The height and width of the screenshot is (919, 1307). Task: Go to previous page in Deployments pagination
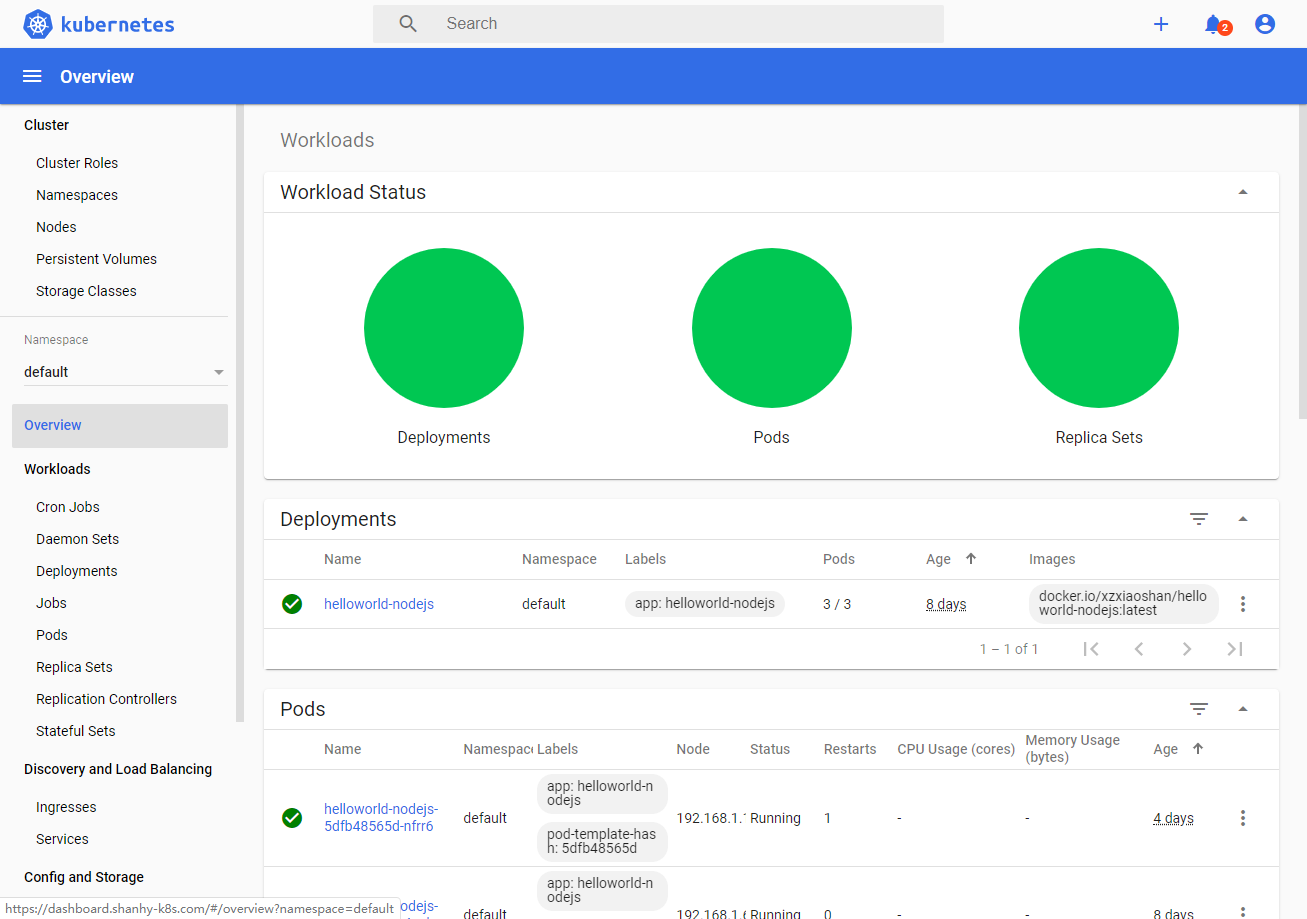tap(1139, 649)
